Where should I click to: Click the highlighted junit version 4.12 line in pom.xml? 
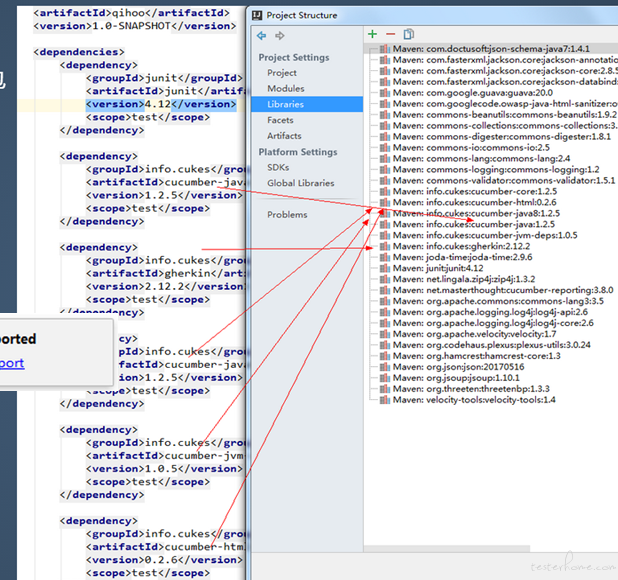(161, 104)
